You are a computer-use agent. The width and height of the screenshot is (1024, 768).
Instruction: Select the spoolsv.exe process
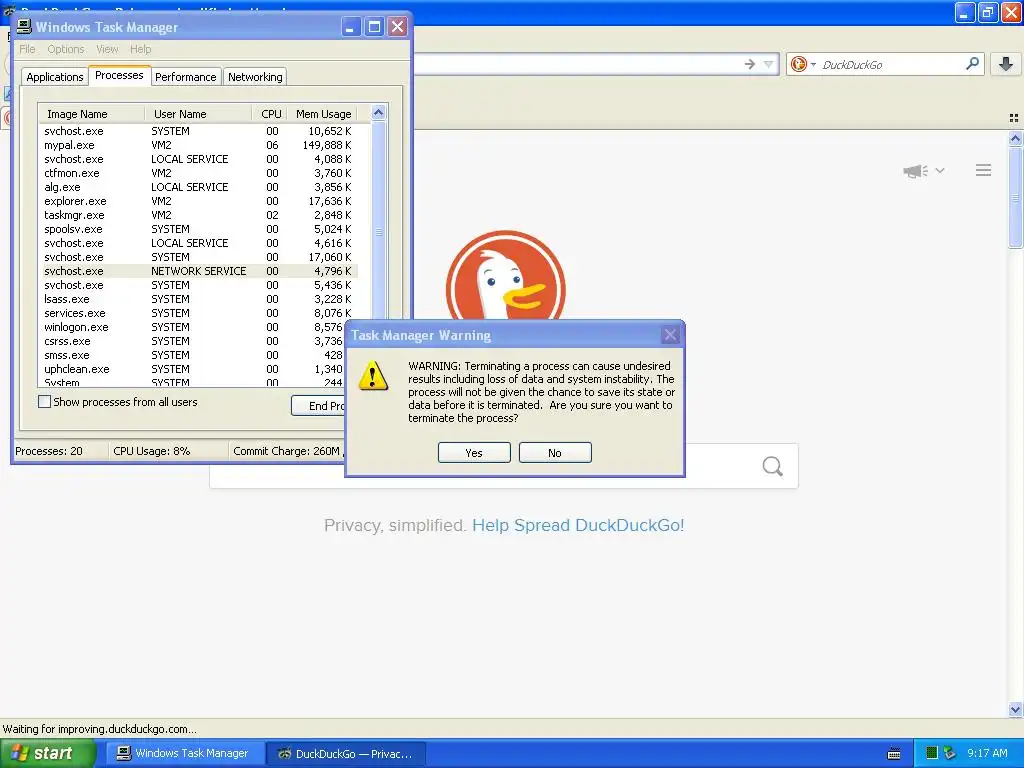click(x=199, y=229)
